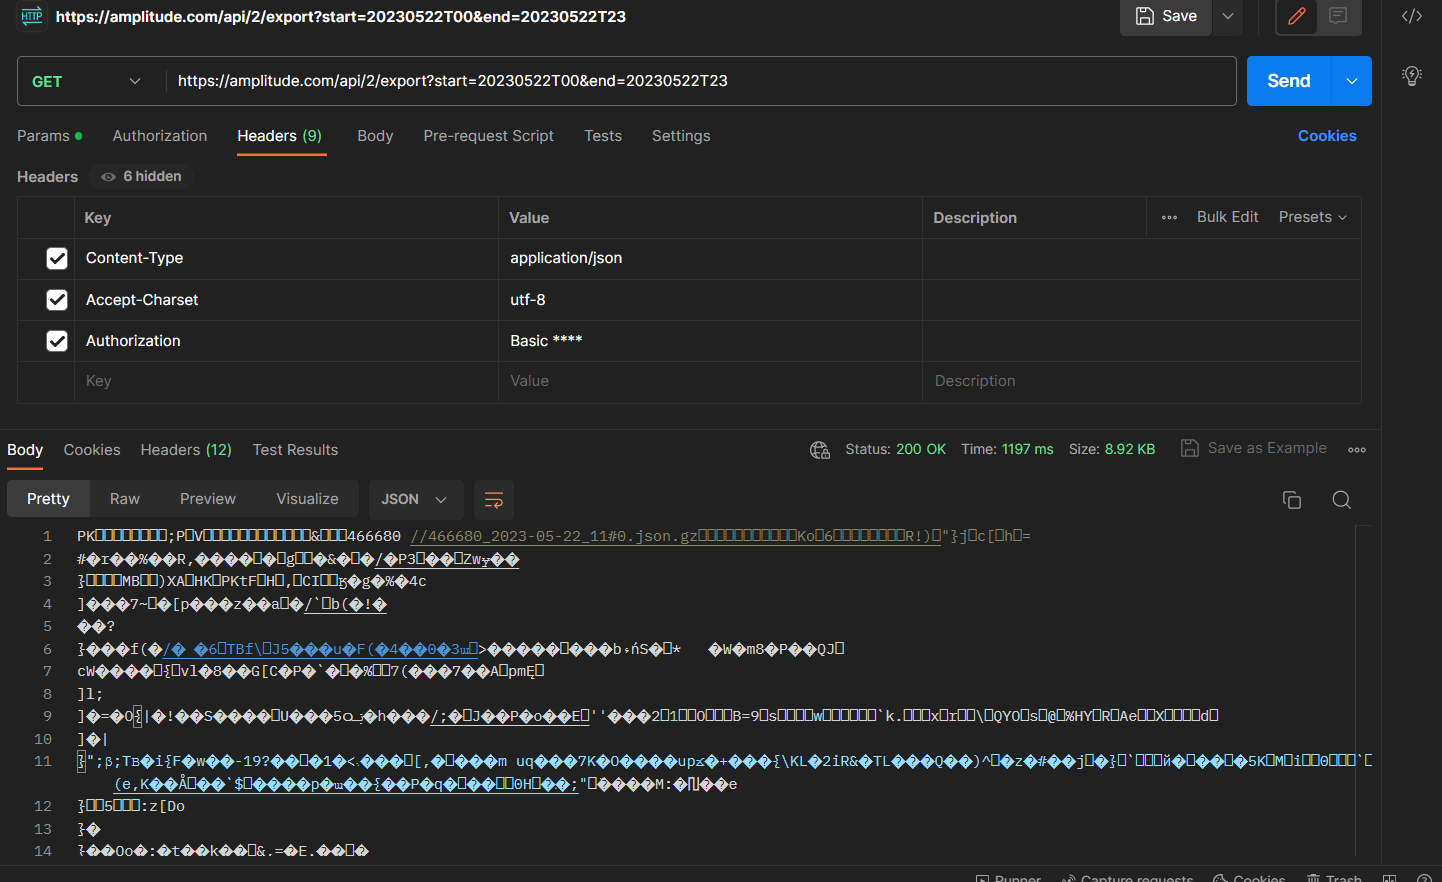Open the JSON format dropdown
Viewport: 1442px width, 882px height.
[414, 499]
